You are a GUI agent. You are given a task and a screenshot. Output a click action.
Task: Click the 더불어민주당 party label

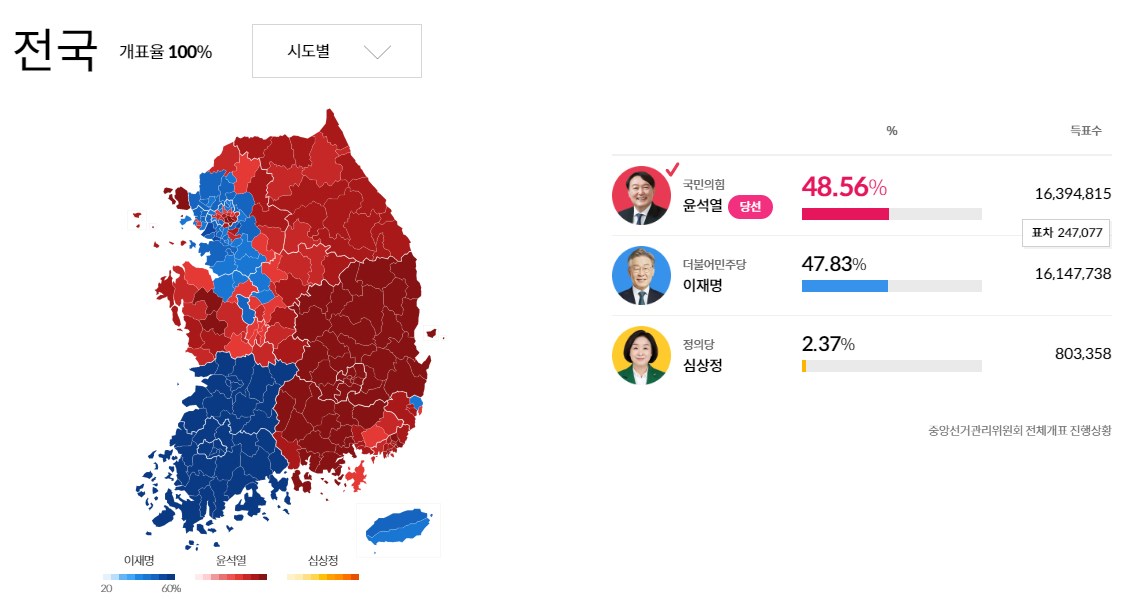point(714,265)
